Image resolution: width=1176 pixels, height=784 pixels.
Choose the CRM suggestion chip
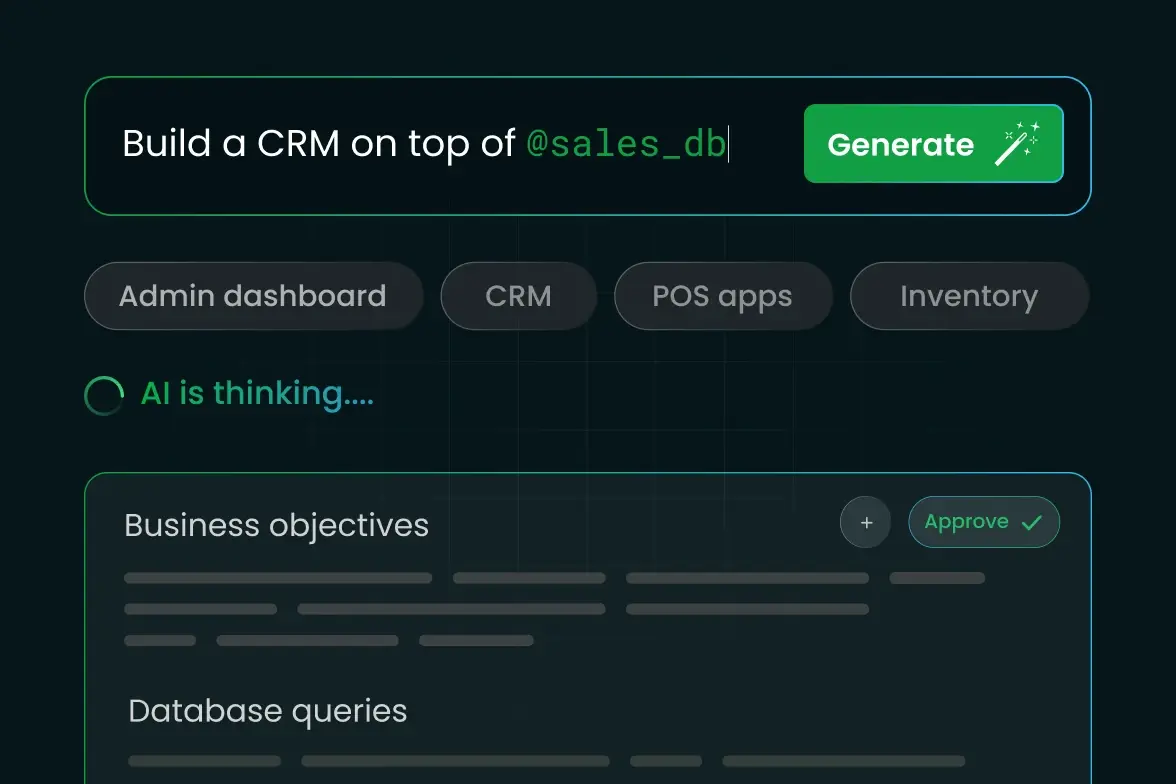518,296
